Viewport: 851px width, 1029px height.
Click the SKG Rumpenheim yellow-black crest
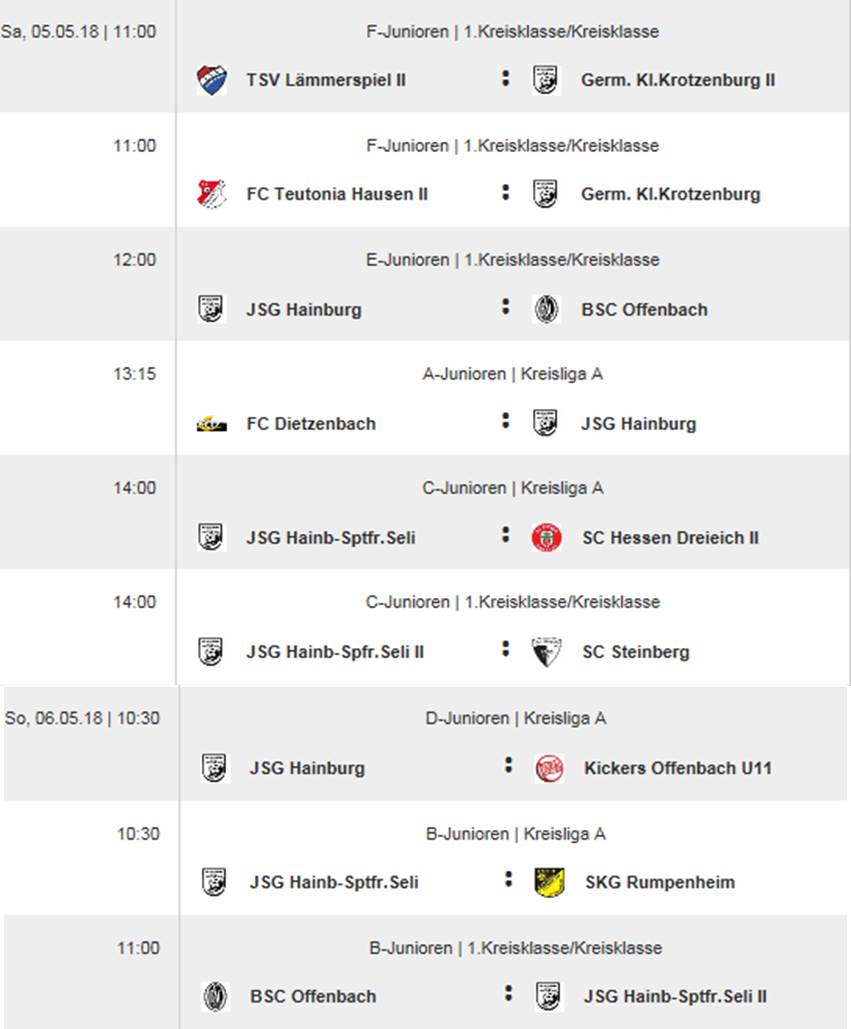point(549,882)
